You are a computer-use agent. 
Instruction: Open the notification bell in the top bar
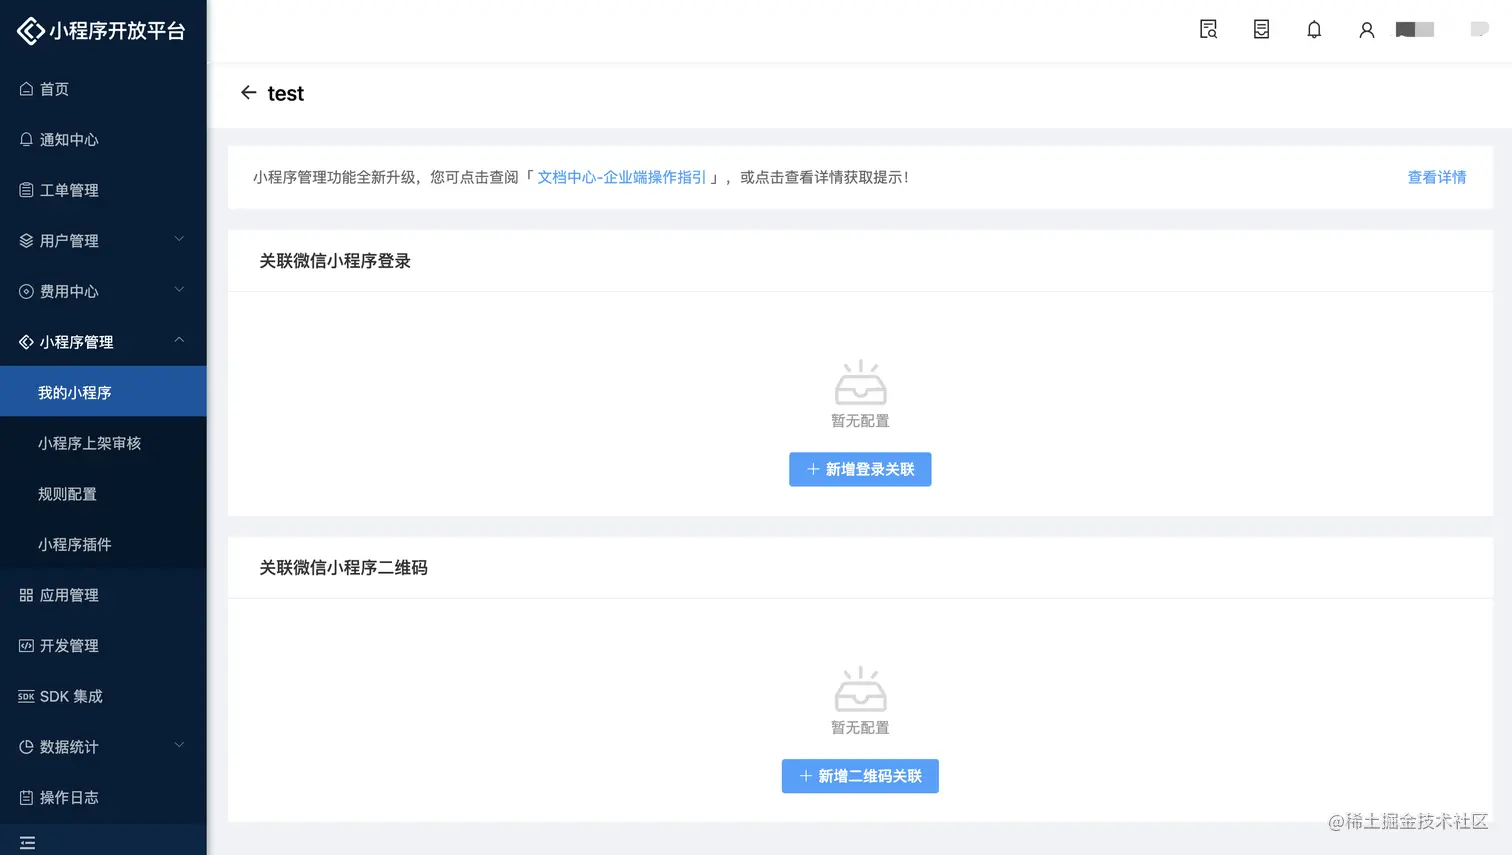1314,29
